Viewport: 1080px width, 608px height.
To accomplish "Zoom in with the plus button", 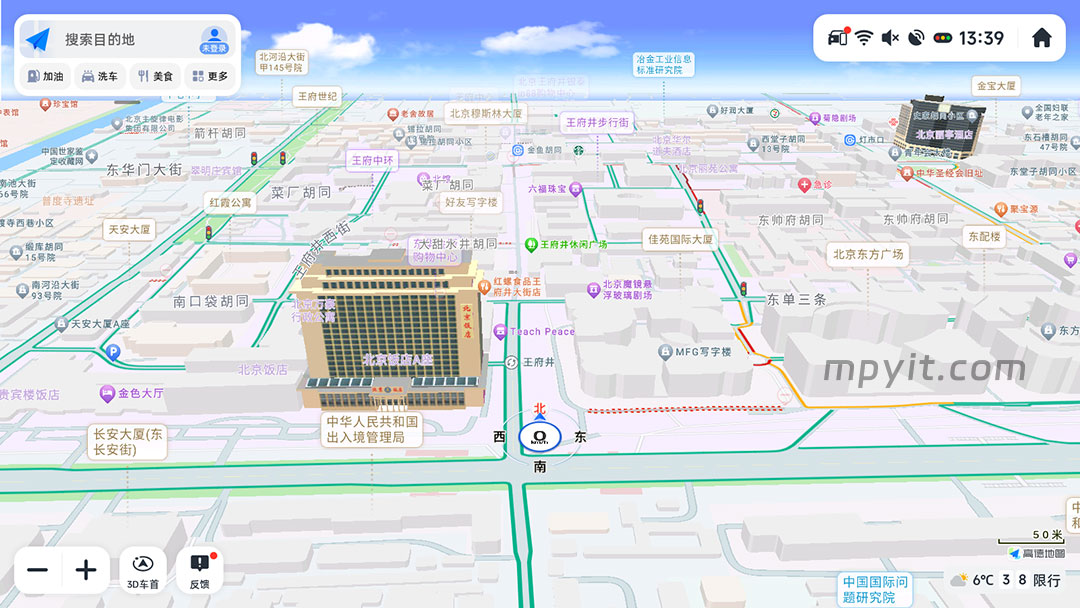I will [86, 570].
